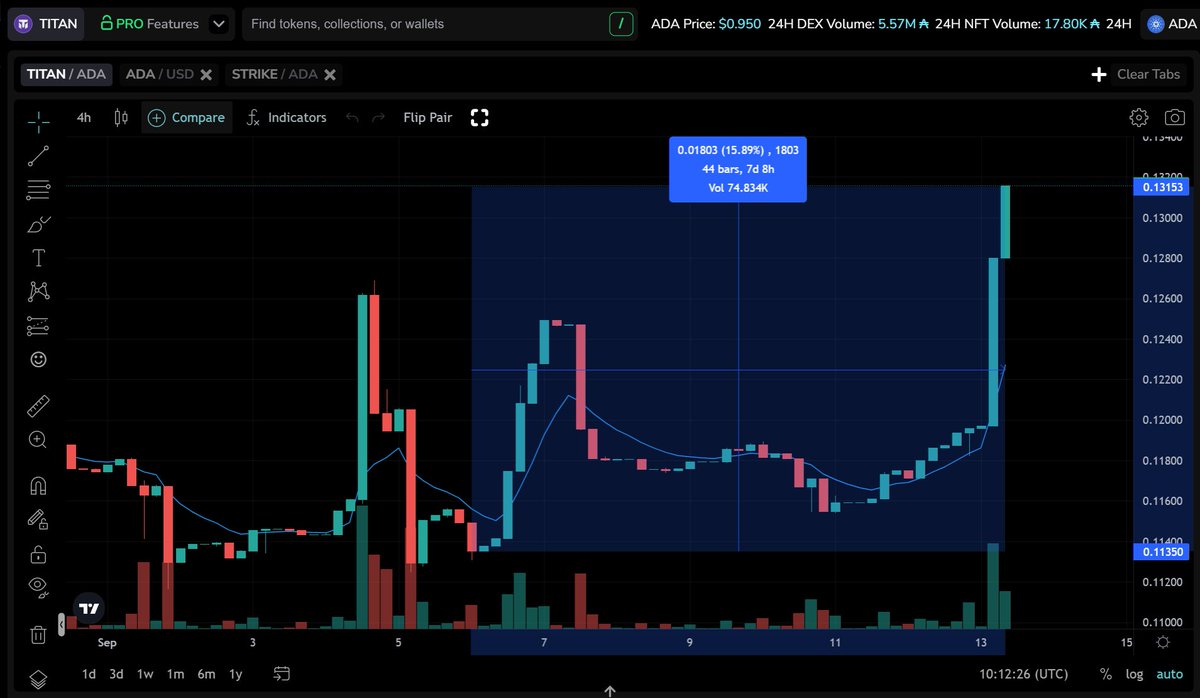Remove drawings with the trash icon

pyautogui.click(x=38, y=634)
